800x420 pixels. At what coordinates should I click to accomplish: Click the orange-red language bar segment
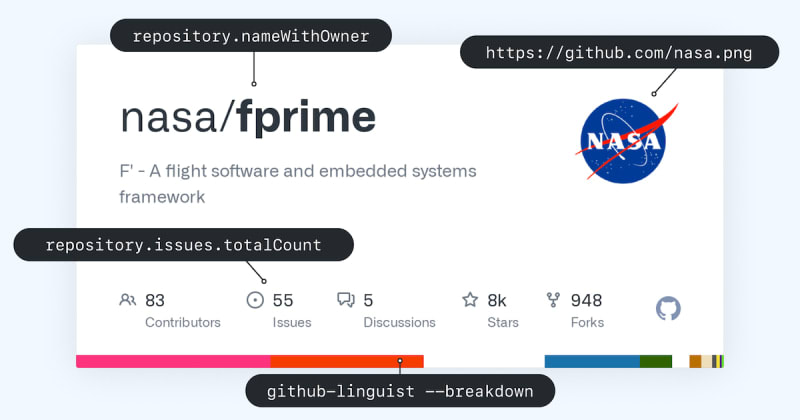click(x=347, y=361)
